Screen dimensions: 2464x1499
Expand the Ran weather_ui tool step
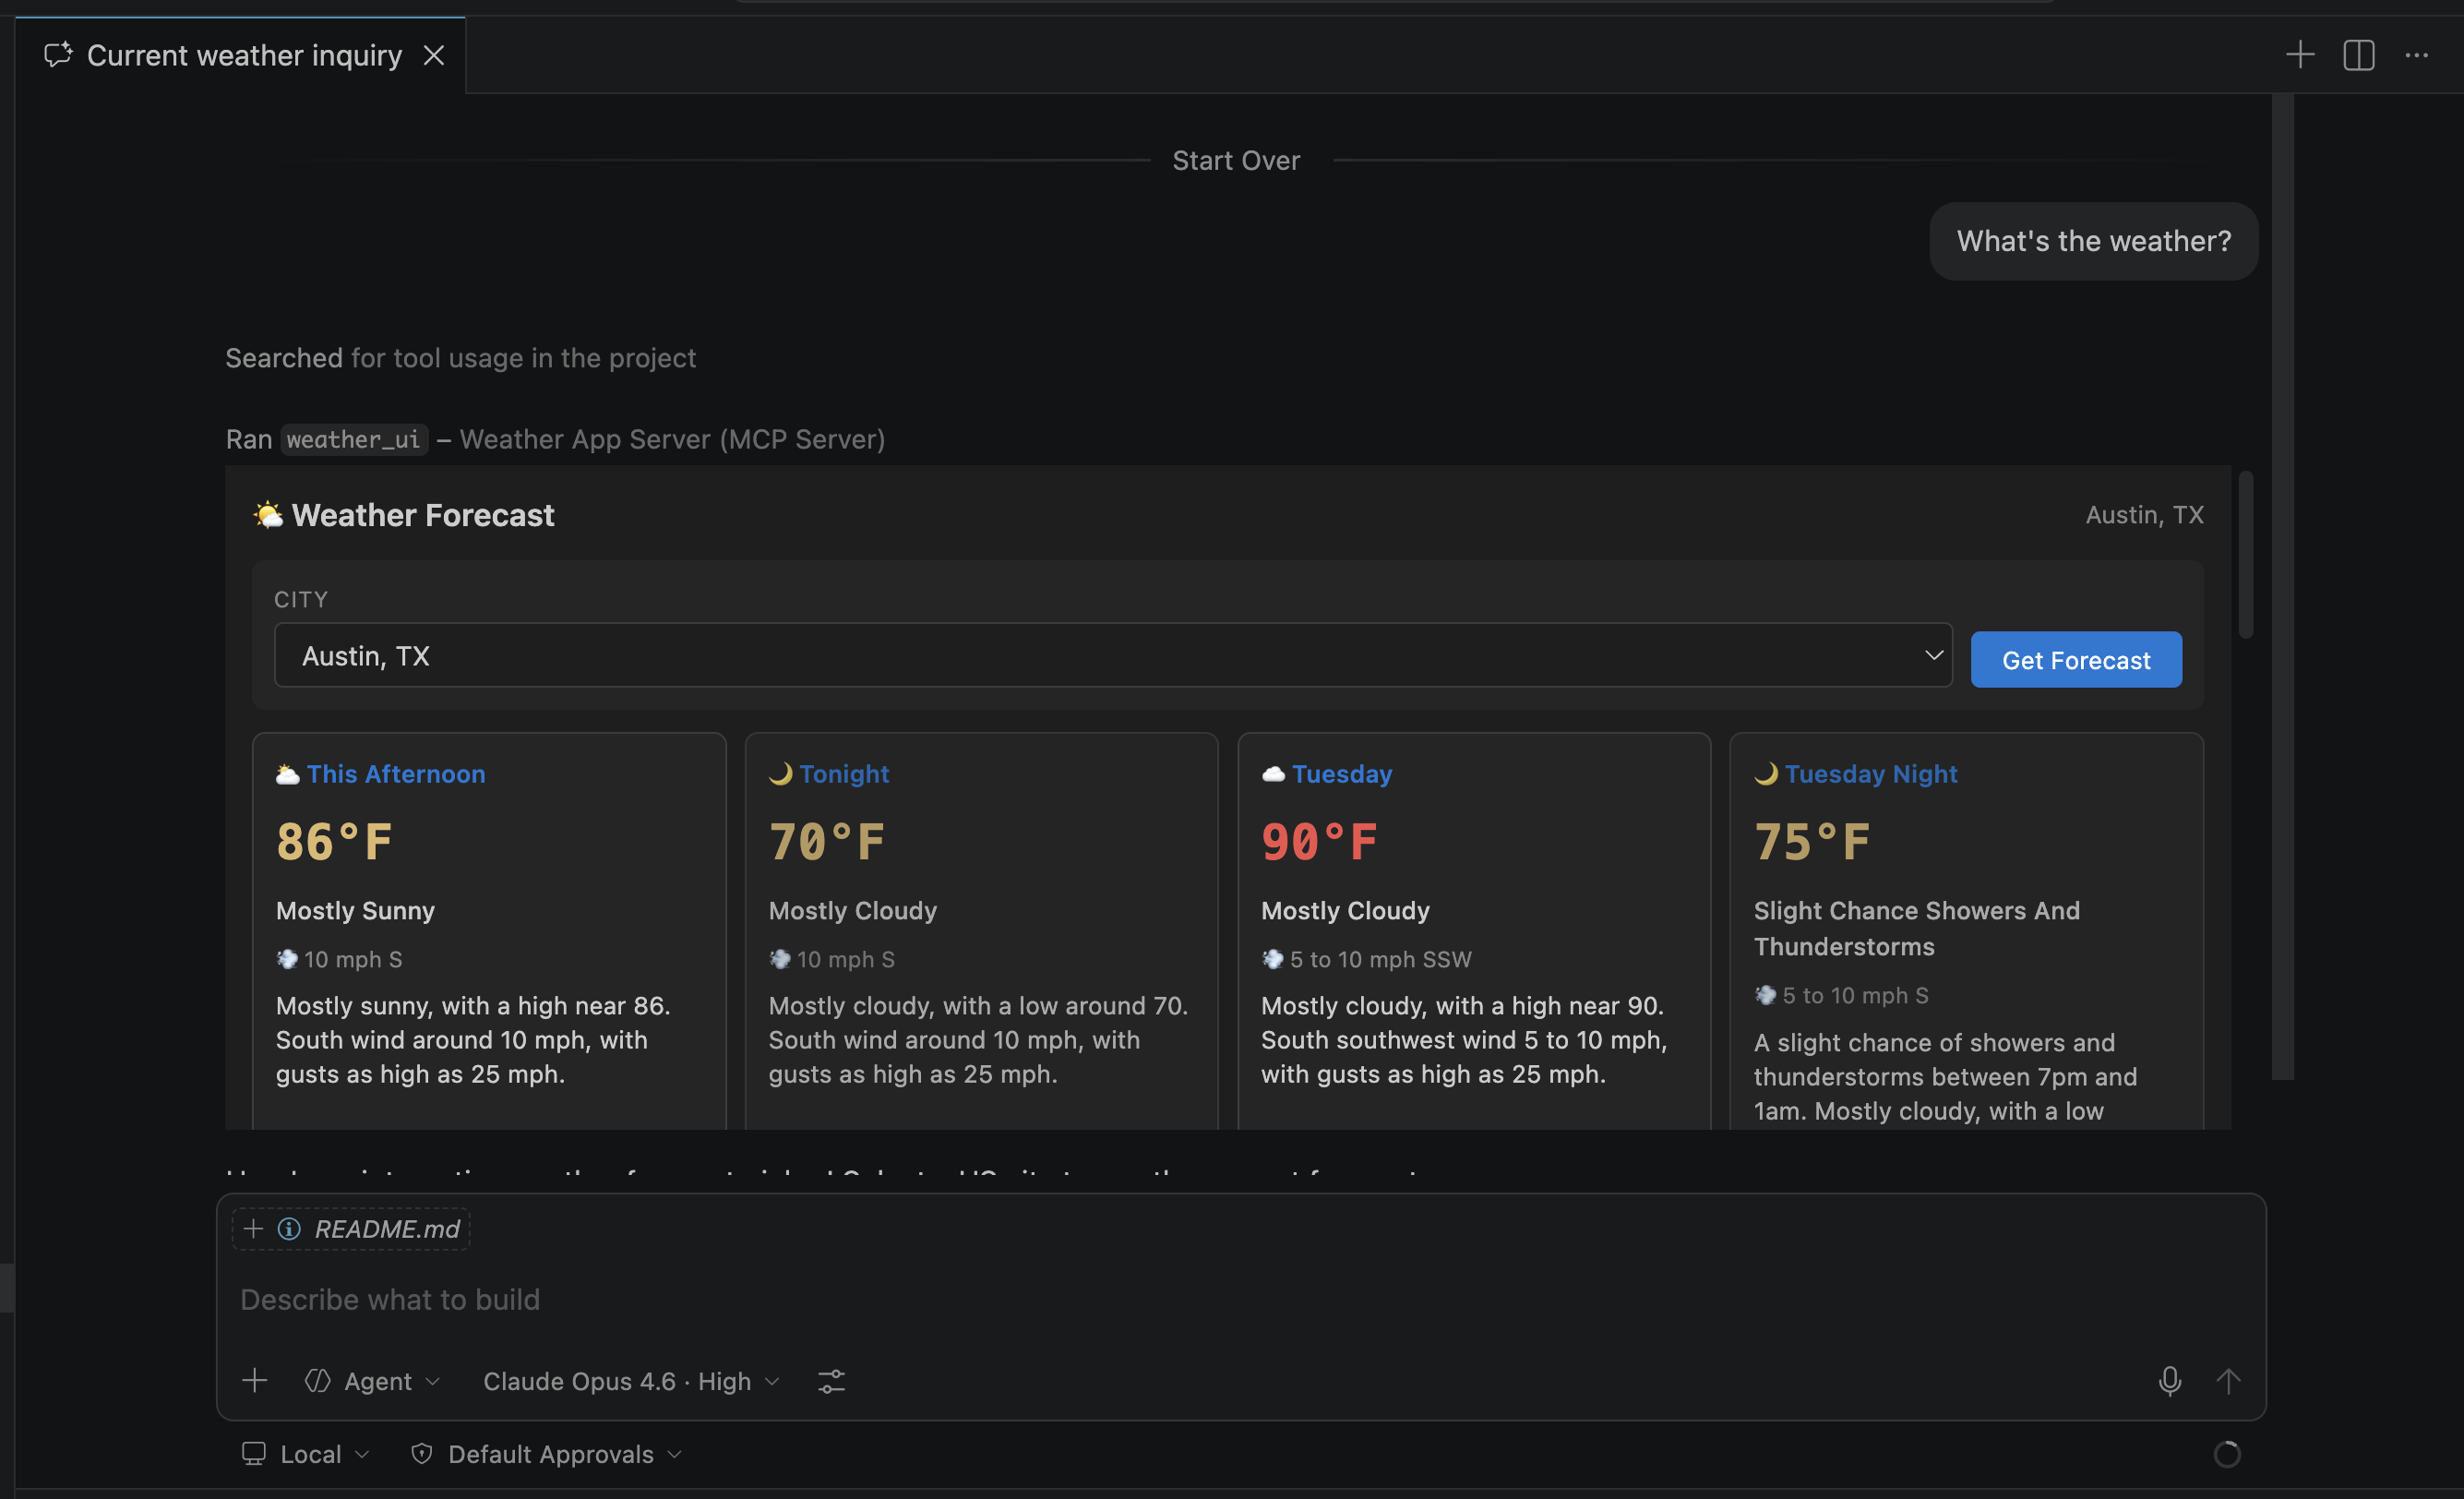555,439
